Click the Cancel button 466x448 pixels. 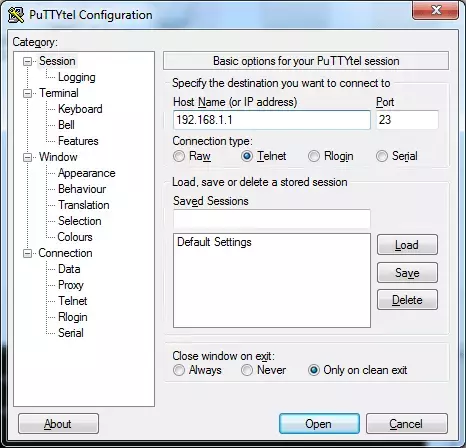pos(407,424)
